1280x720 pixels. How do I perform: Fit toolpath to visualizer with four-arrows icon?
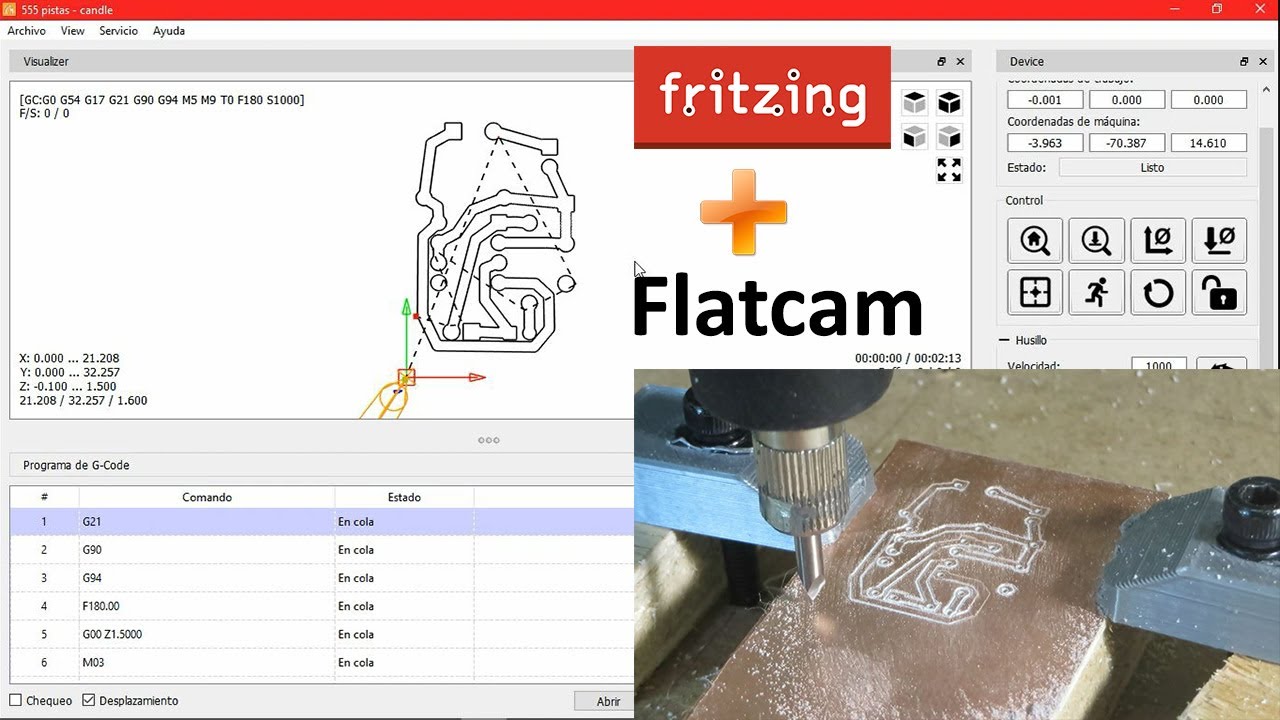tap(949, 170)
